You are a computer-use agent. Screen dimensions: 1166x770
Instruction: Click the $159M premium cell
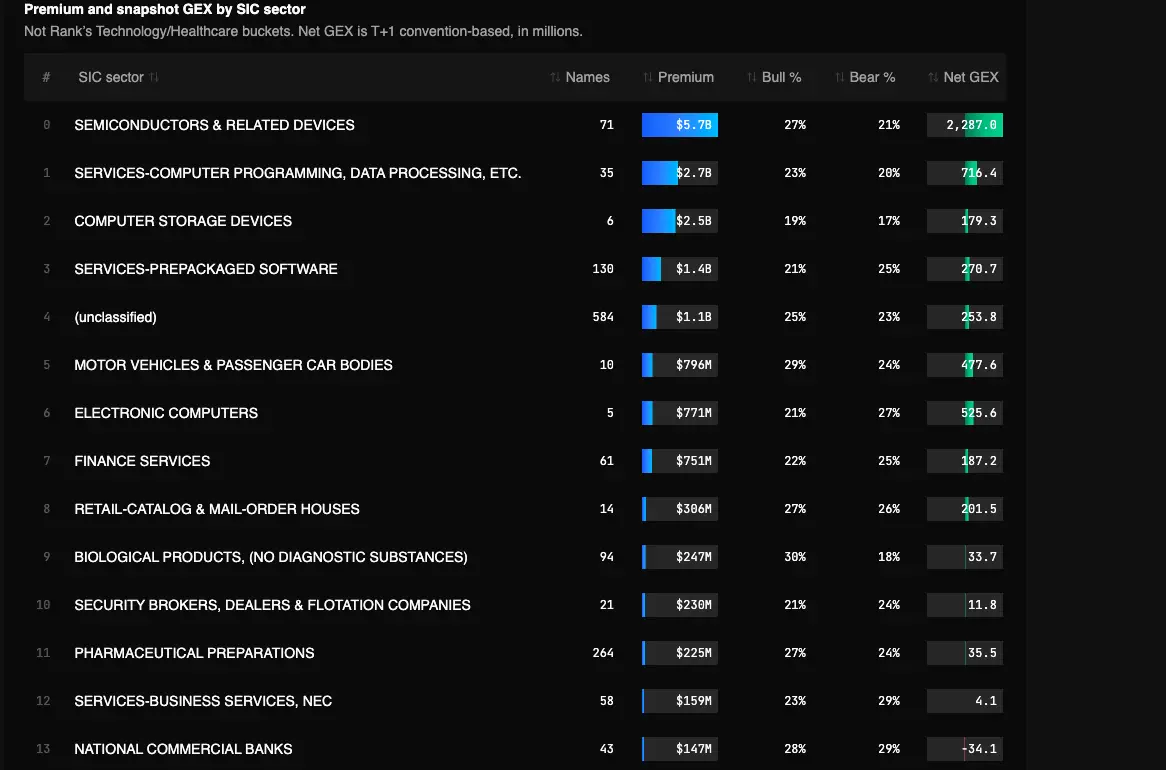(680, 701)
